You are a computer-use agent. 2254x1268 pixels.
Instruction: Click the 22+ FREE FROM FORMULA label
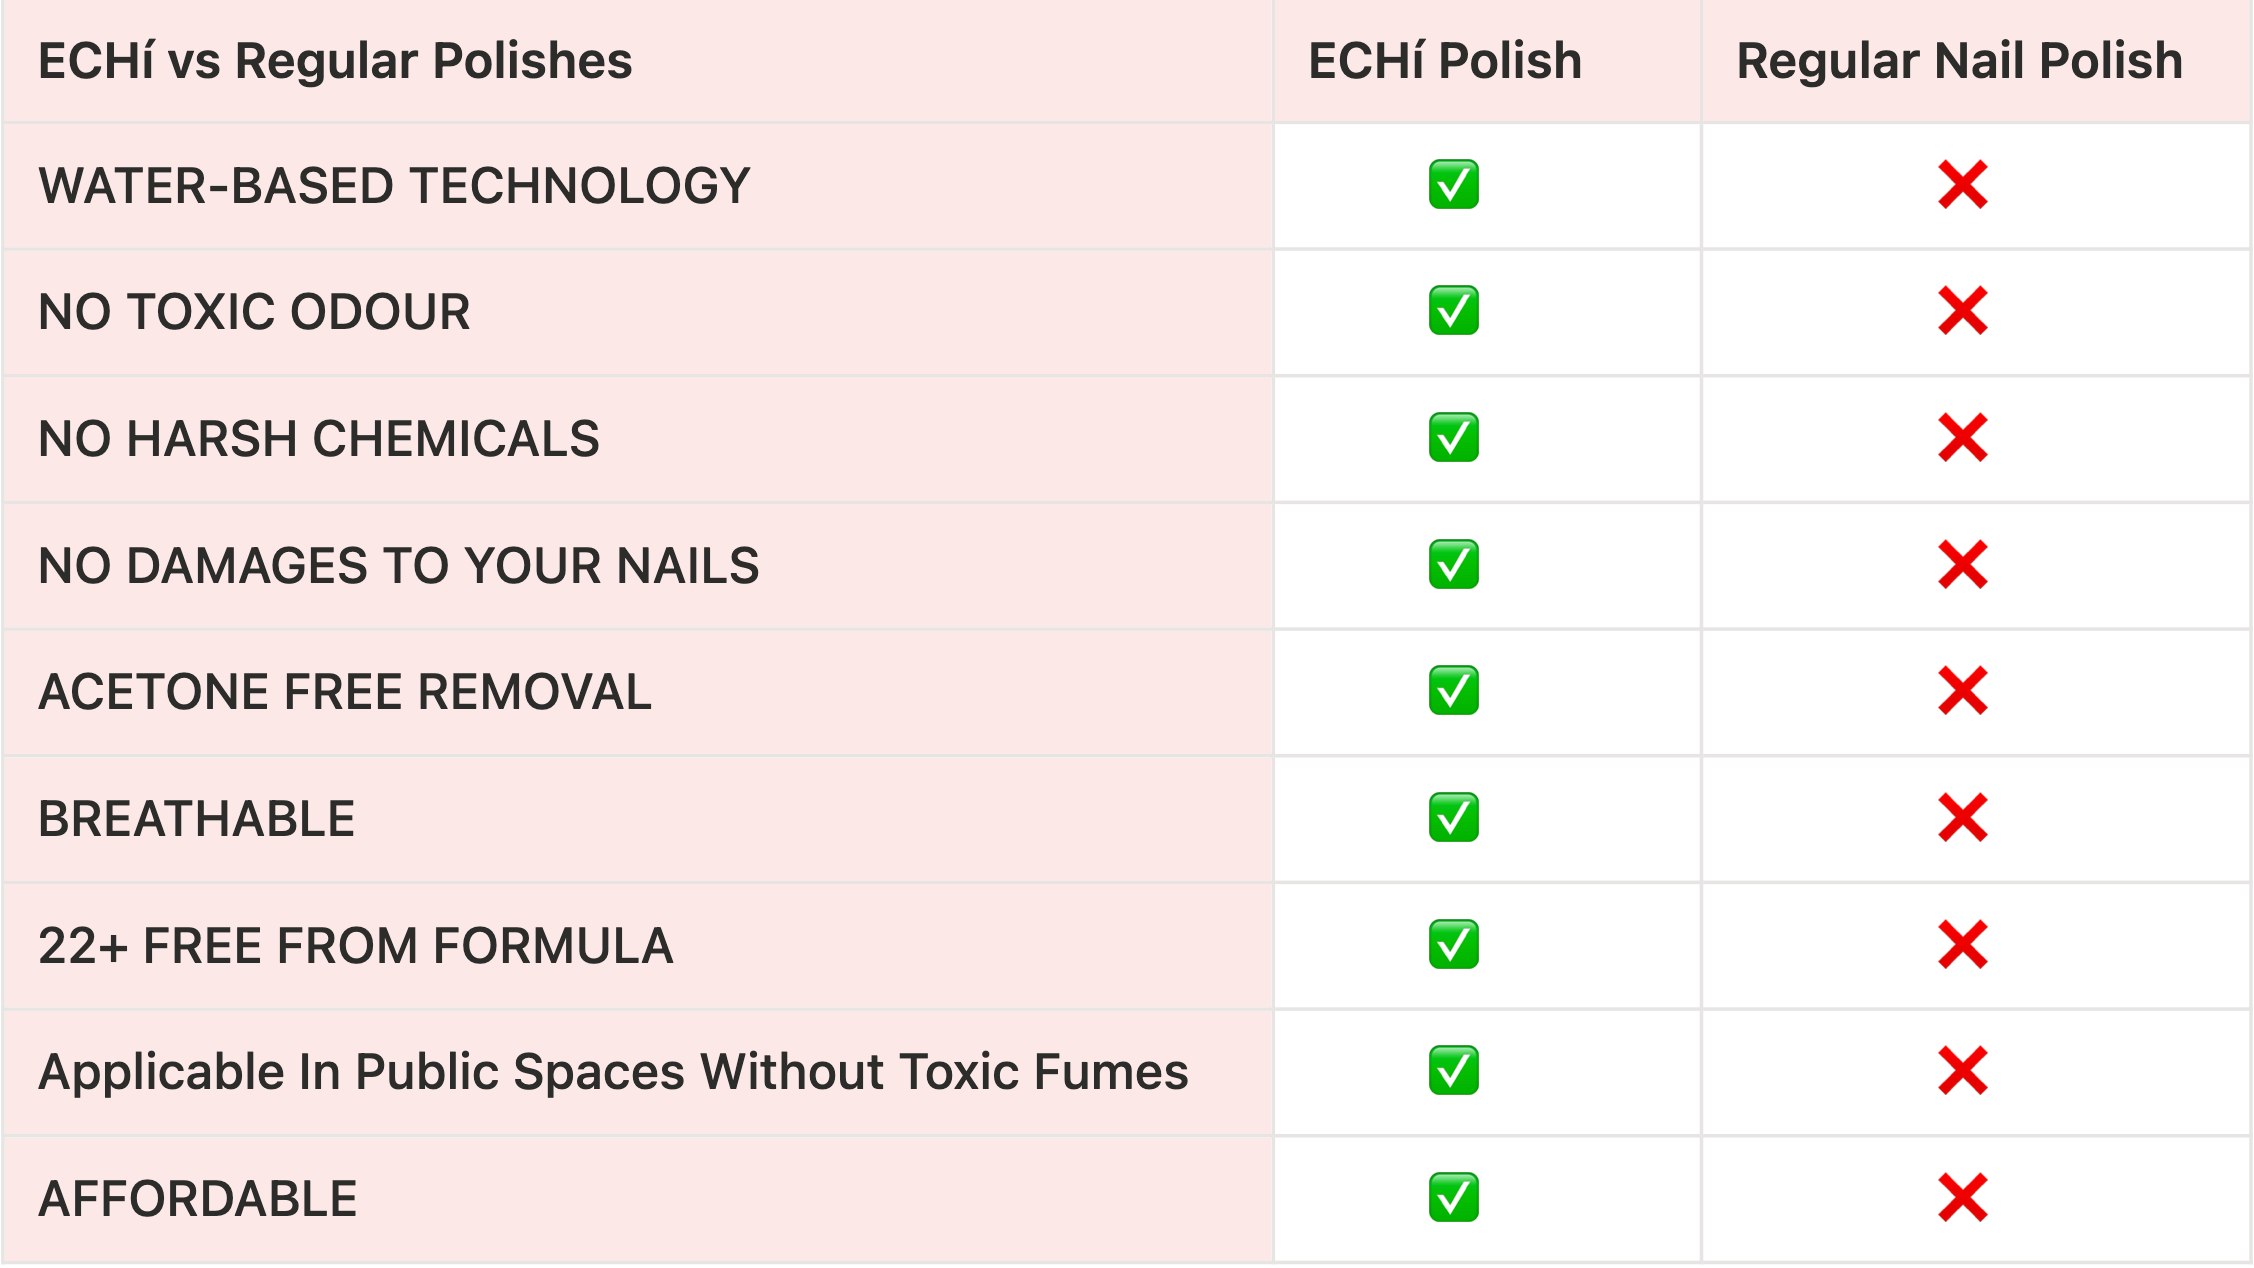pos(355,946)
